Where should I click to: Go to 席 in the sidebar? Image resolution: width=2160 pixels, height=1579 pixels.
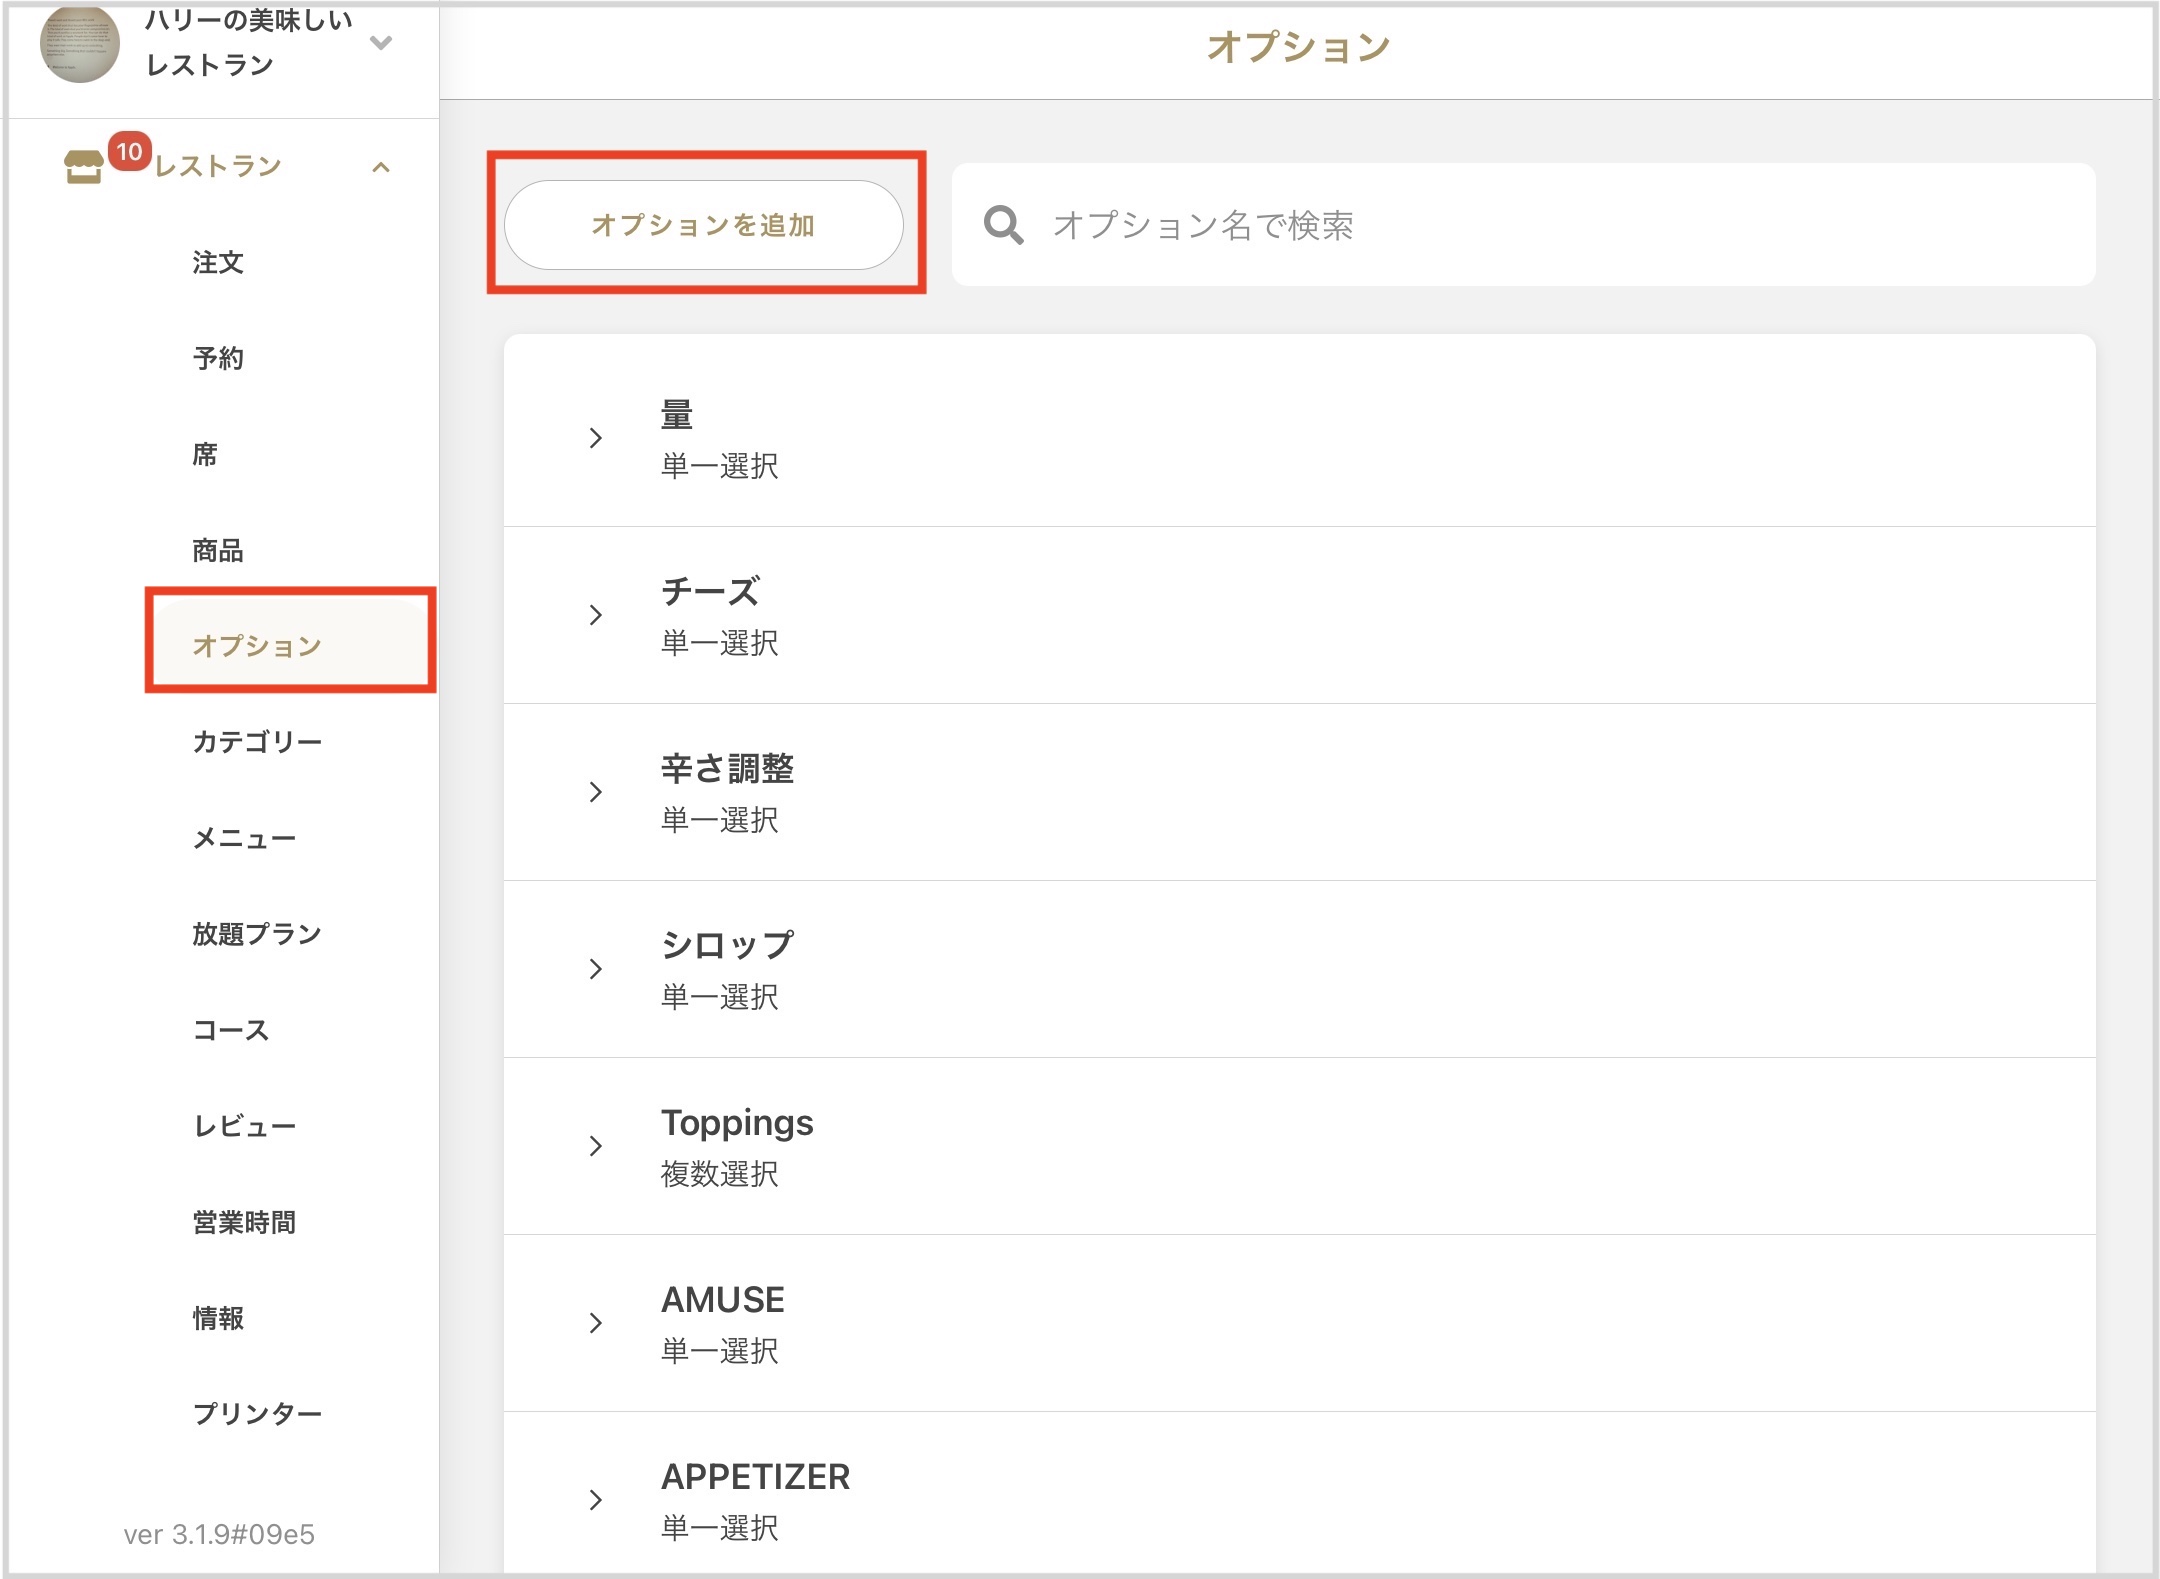(205, 454)
